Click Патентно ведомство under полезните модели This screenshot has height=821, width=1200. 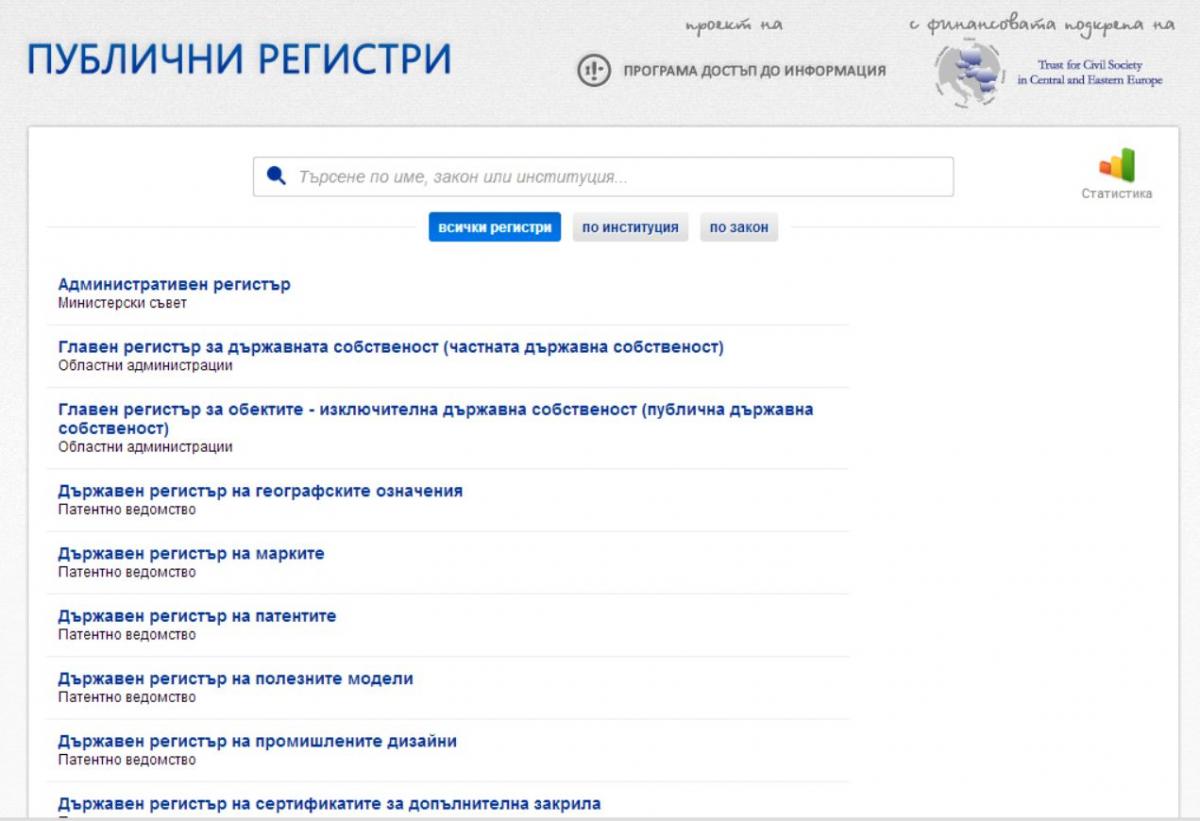pyautogui.click(x=127, y=697)
